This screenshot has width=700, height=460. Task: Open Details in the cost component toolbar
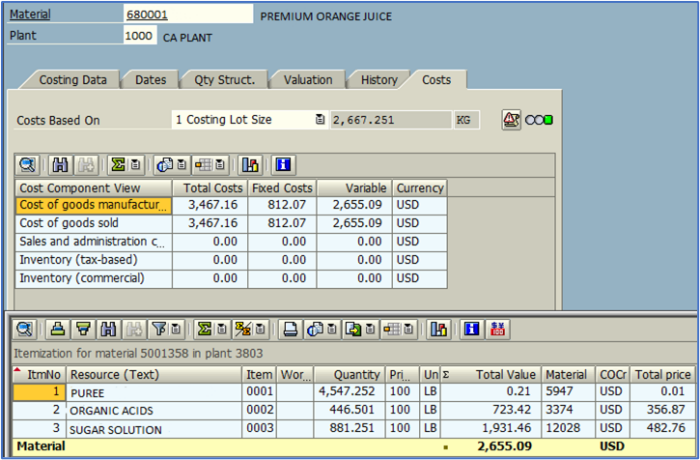point(27,165)
